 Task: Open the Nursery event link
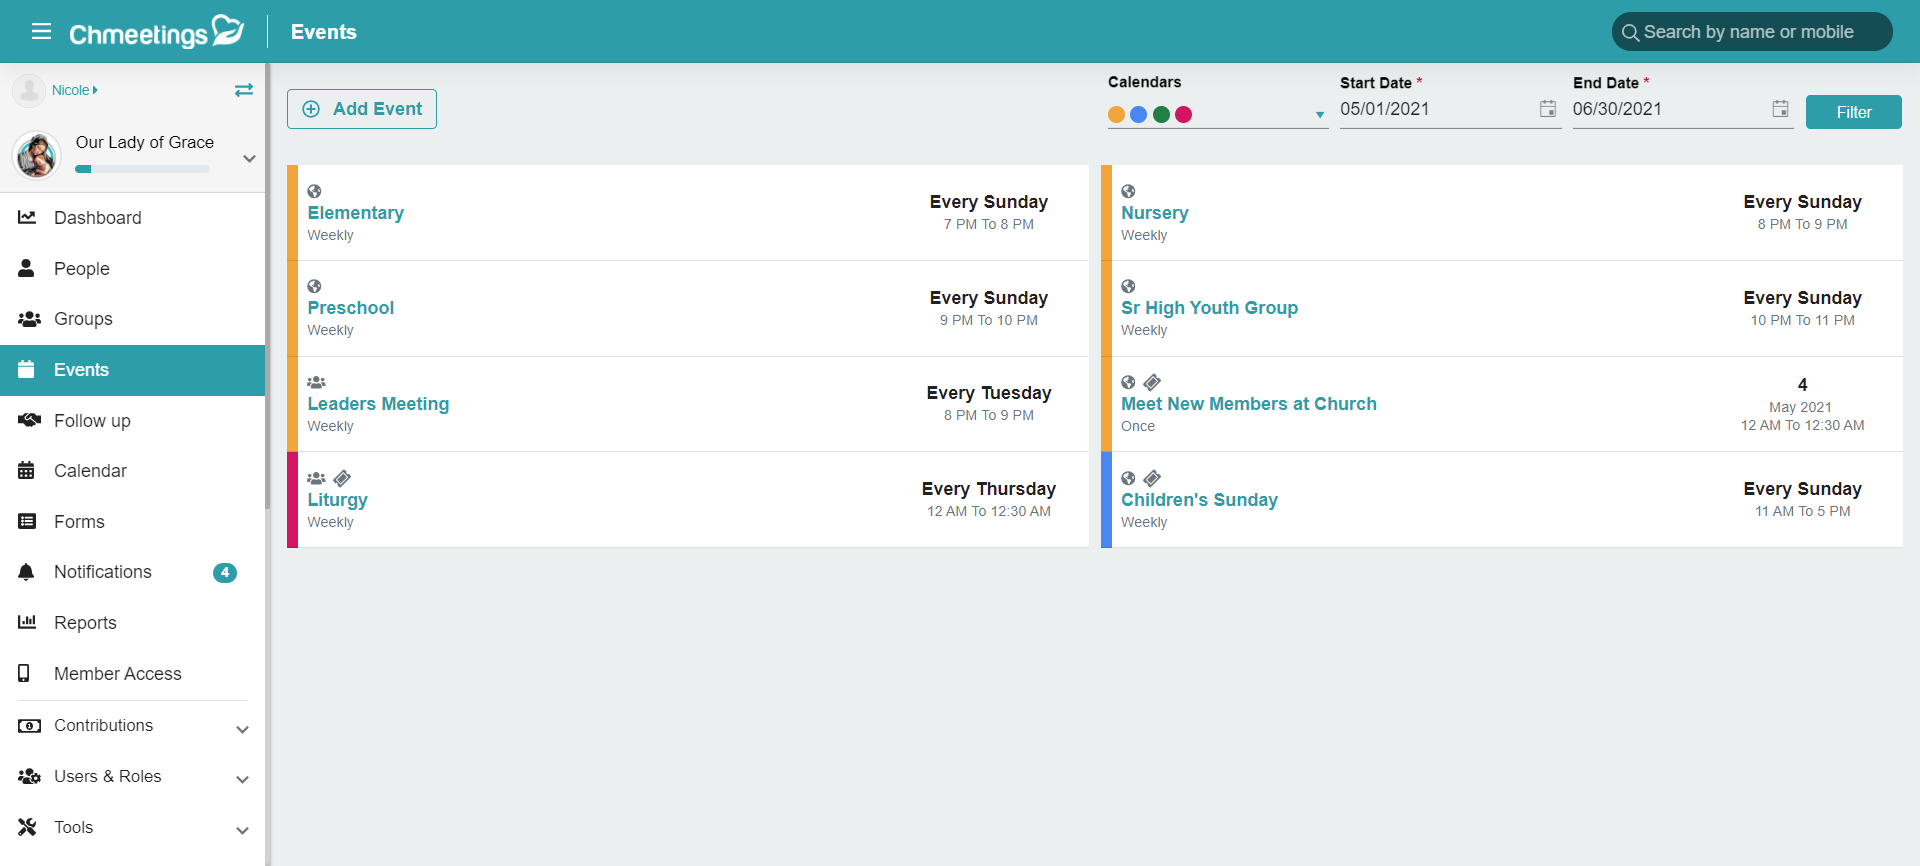(x=1154, y=213)
